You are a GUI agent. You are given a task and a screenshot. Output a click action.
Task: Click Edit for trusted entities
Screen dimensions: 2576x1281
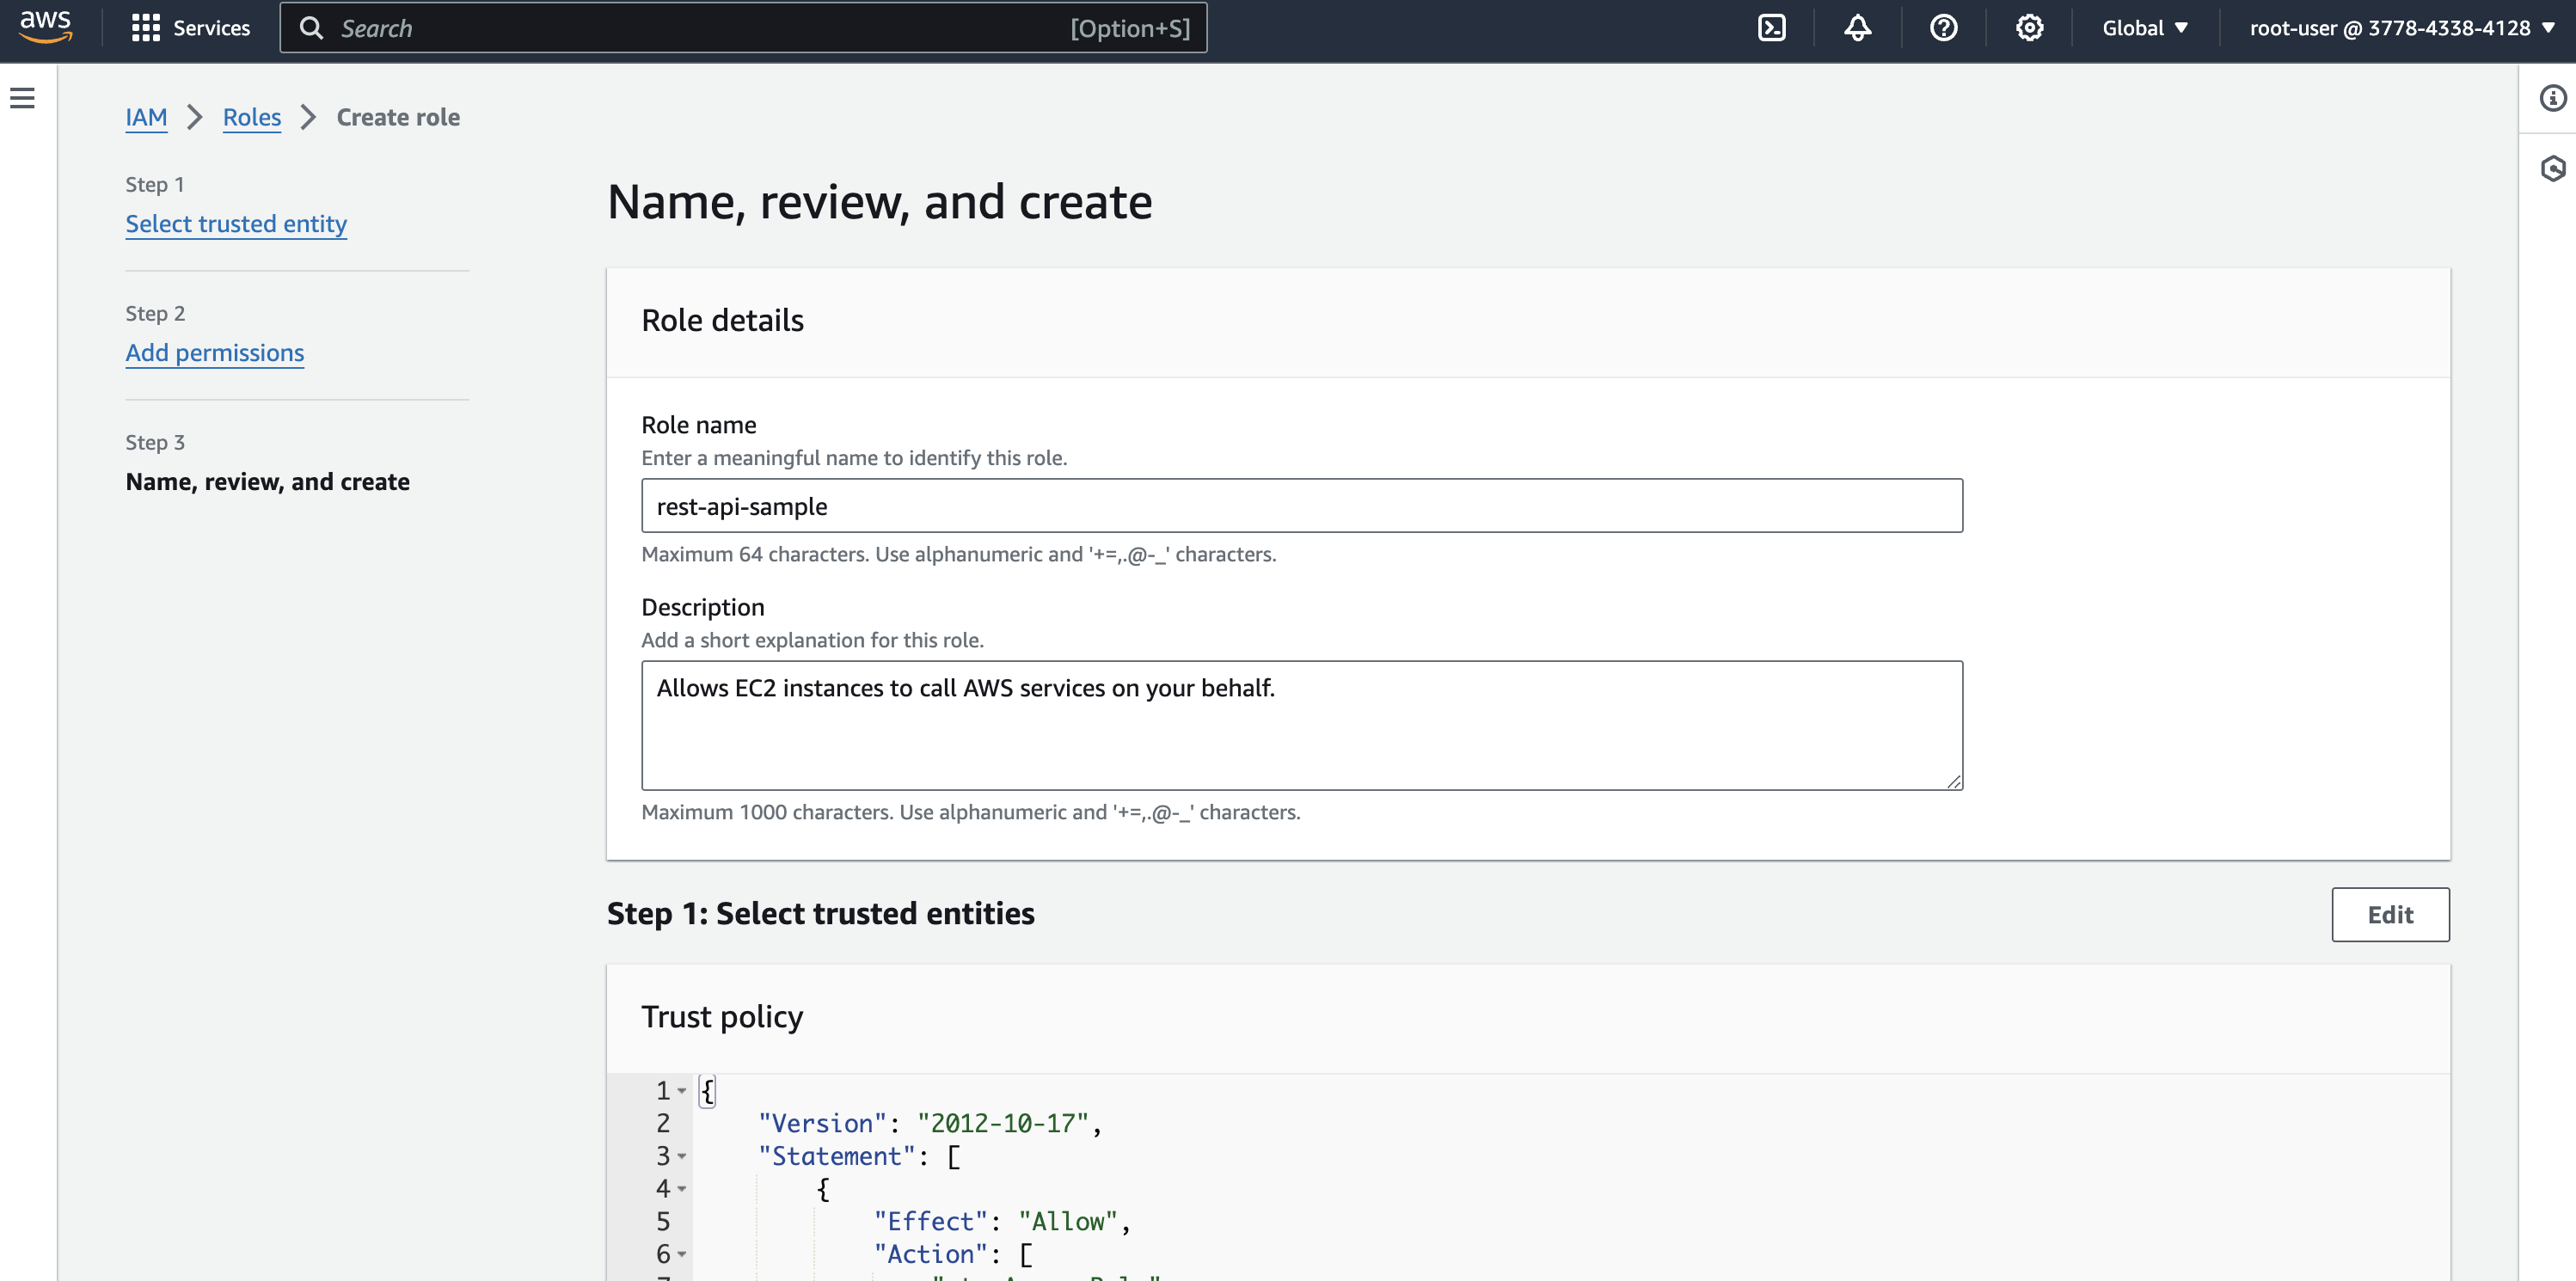pyautogui.click(x=2389, y=914)
